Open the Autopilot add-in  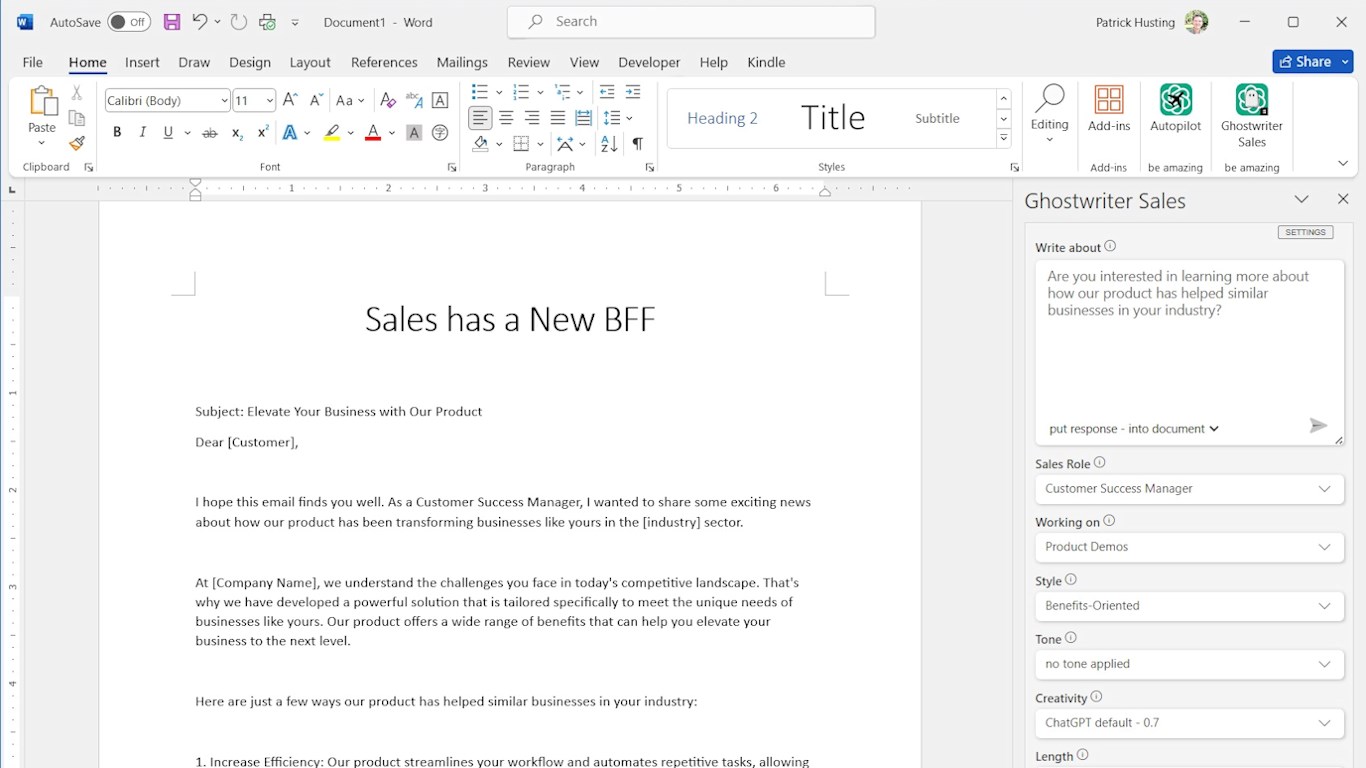tap(1175, 109)
